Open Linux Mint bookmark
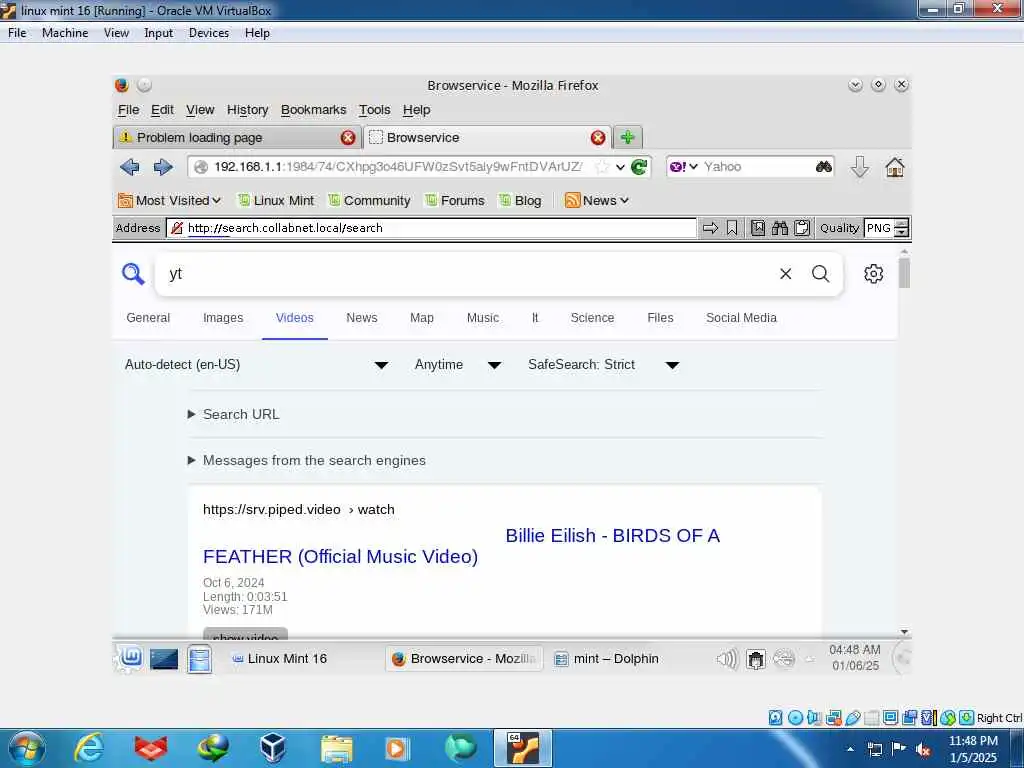 click(x=276, y=200)
